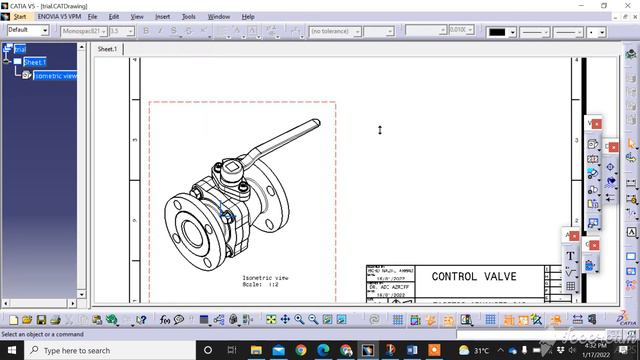Insert a table with the Table icon
Image resolution: width=640 pixels, height=360 pixels.
click(570, 286)
